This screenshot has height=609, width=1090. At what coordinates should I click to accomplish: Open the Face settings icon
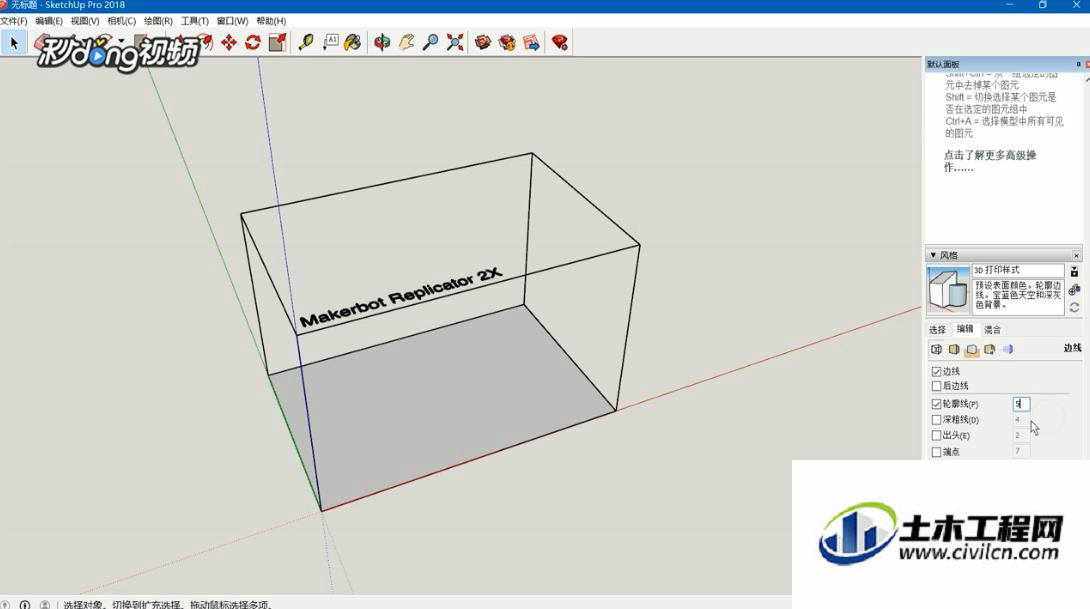954,349
